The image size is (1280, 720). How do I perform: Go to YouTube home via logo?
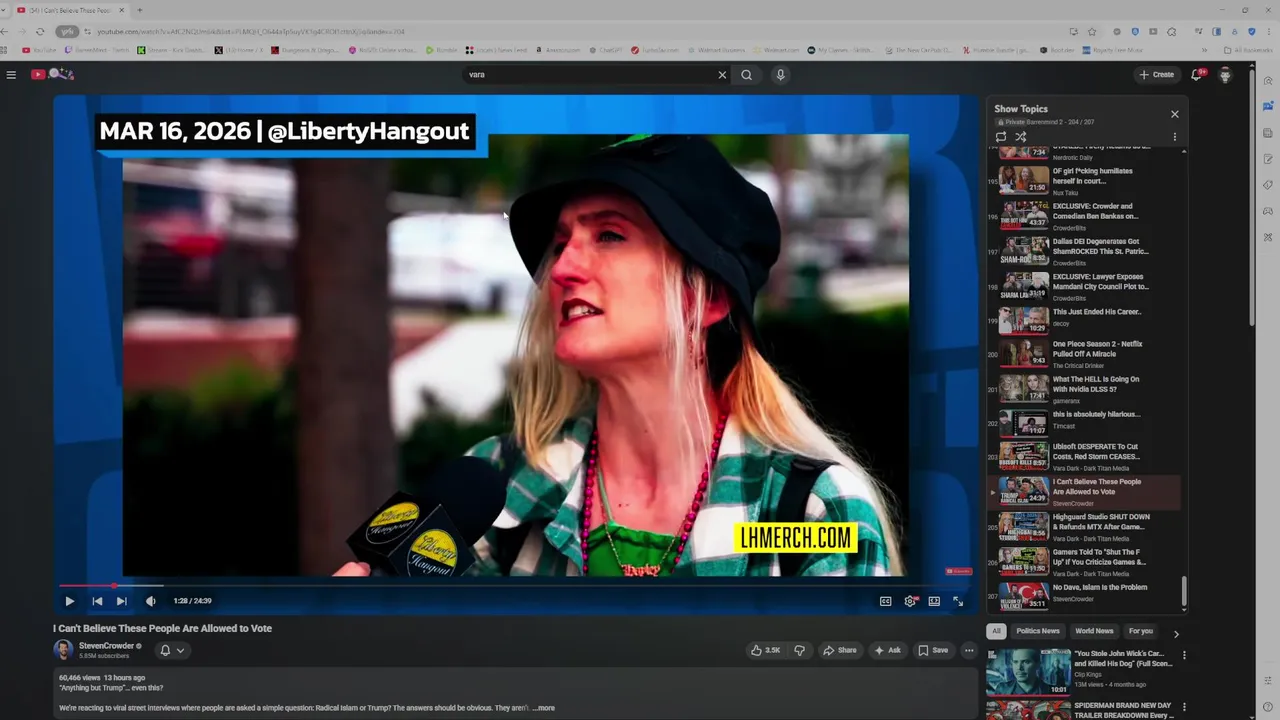tap(52, 74)
